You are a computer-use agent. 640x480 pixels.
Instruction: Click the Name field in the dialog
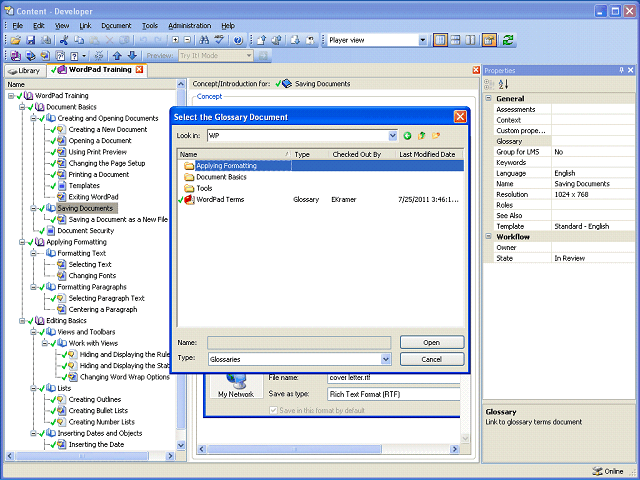(x=299, y=342)
